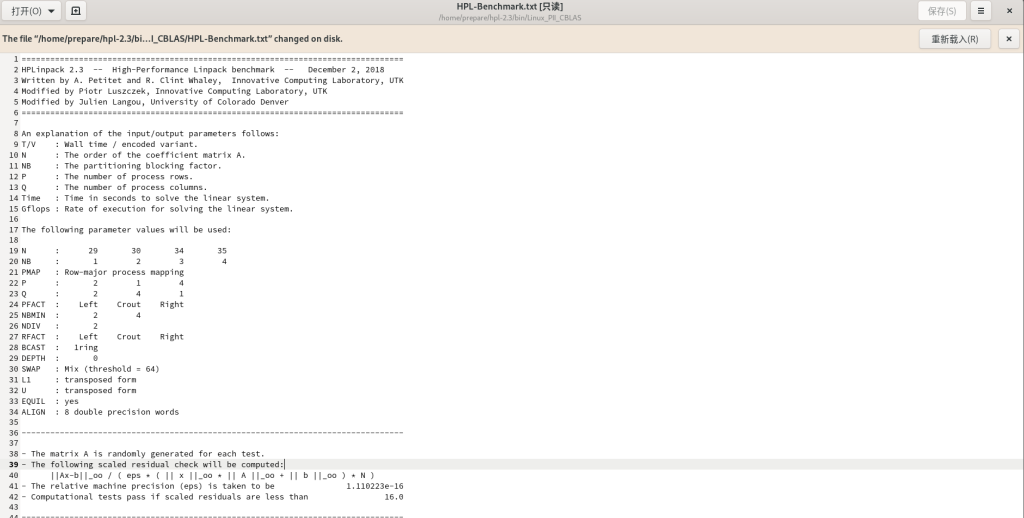Open the 打开(O) file dropdown
This screenshot has width=1024, height=518.
(x=32, y=11)
